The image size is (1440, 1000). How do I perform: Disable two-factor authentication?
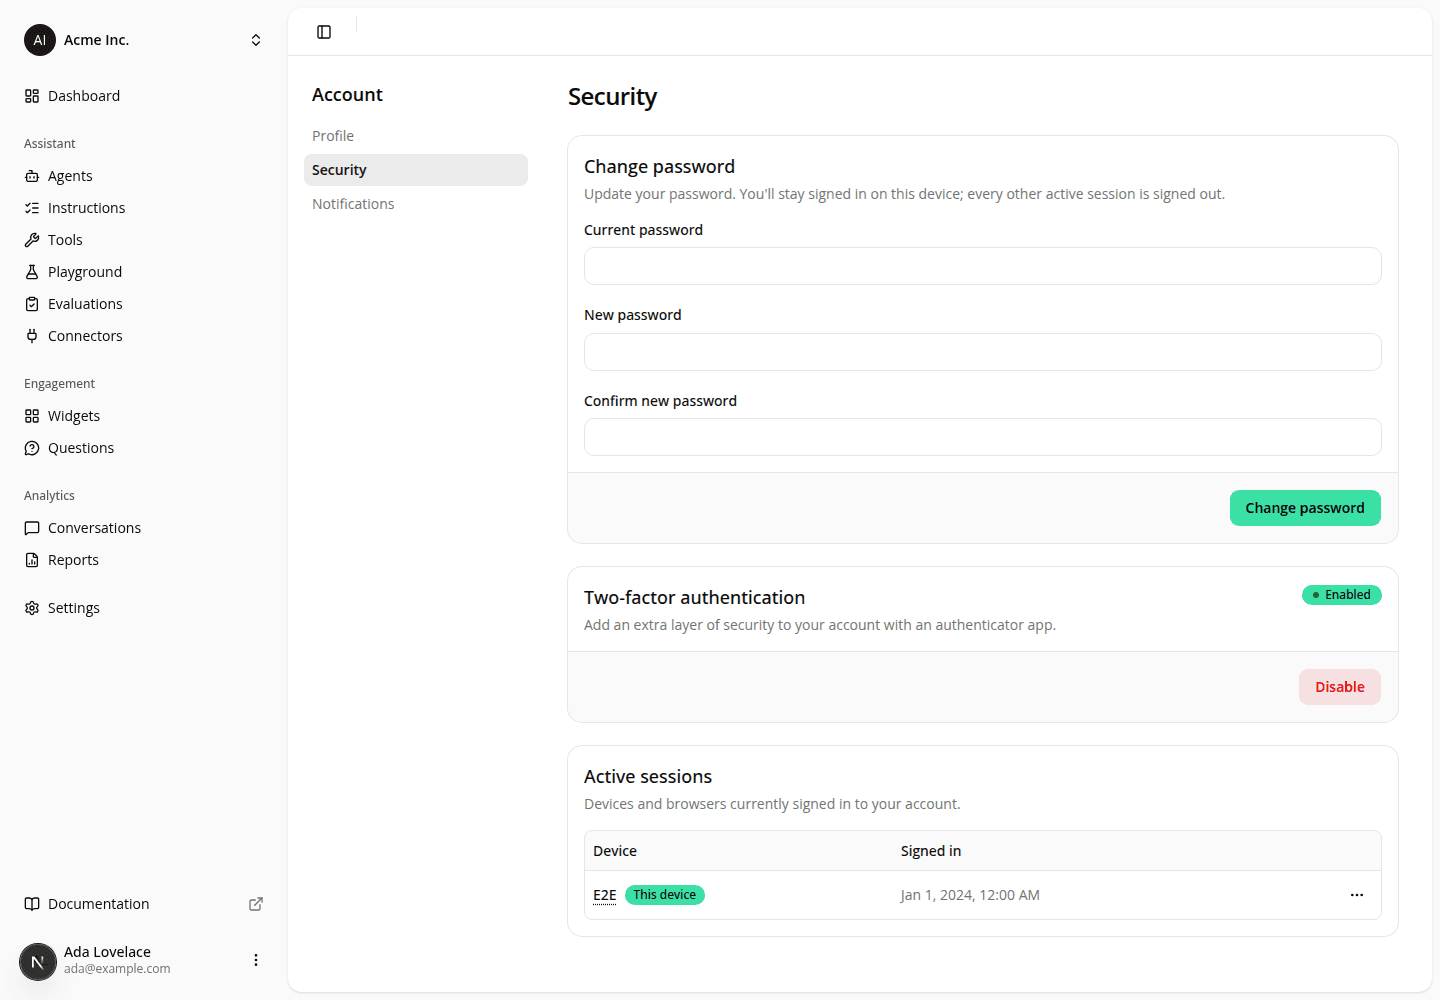1340,687
